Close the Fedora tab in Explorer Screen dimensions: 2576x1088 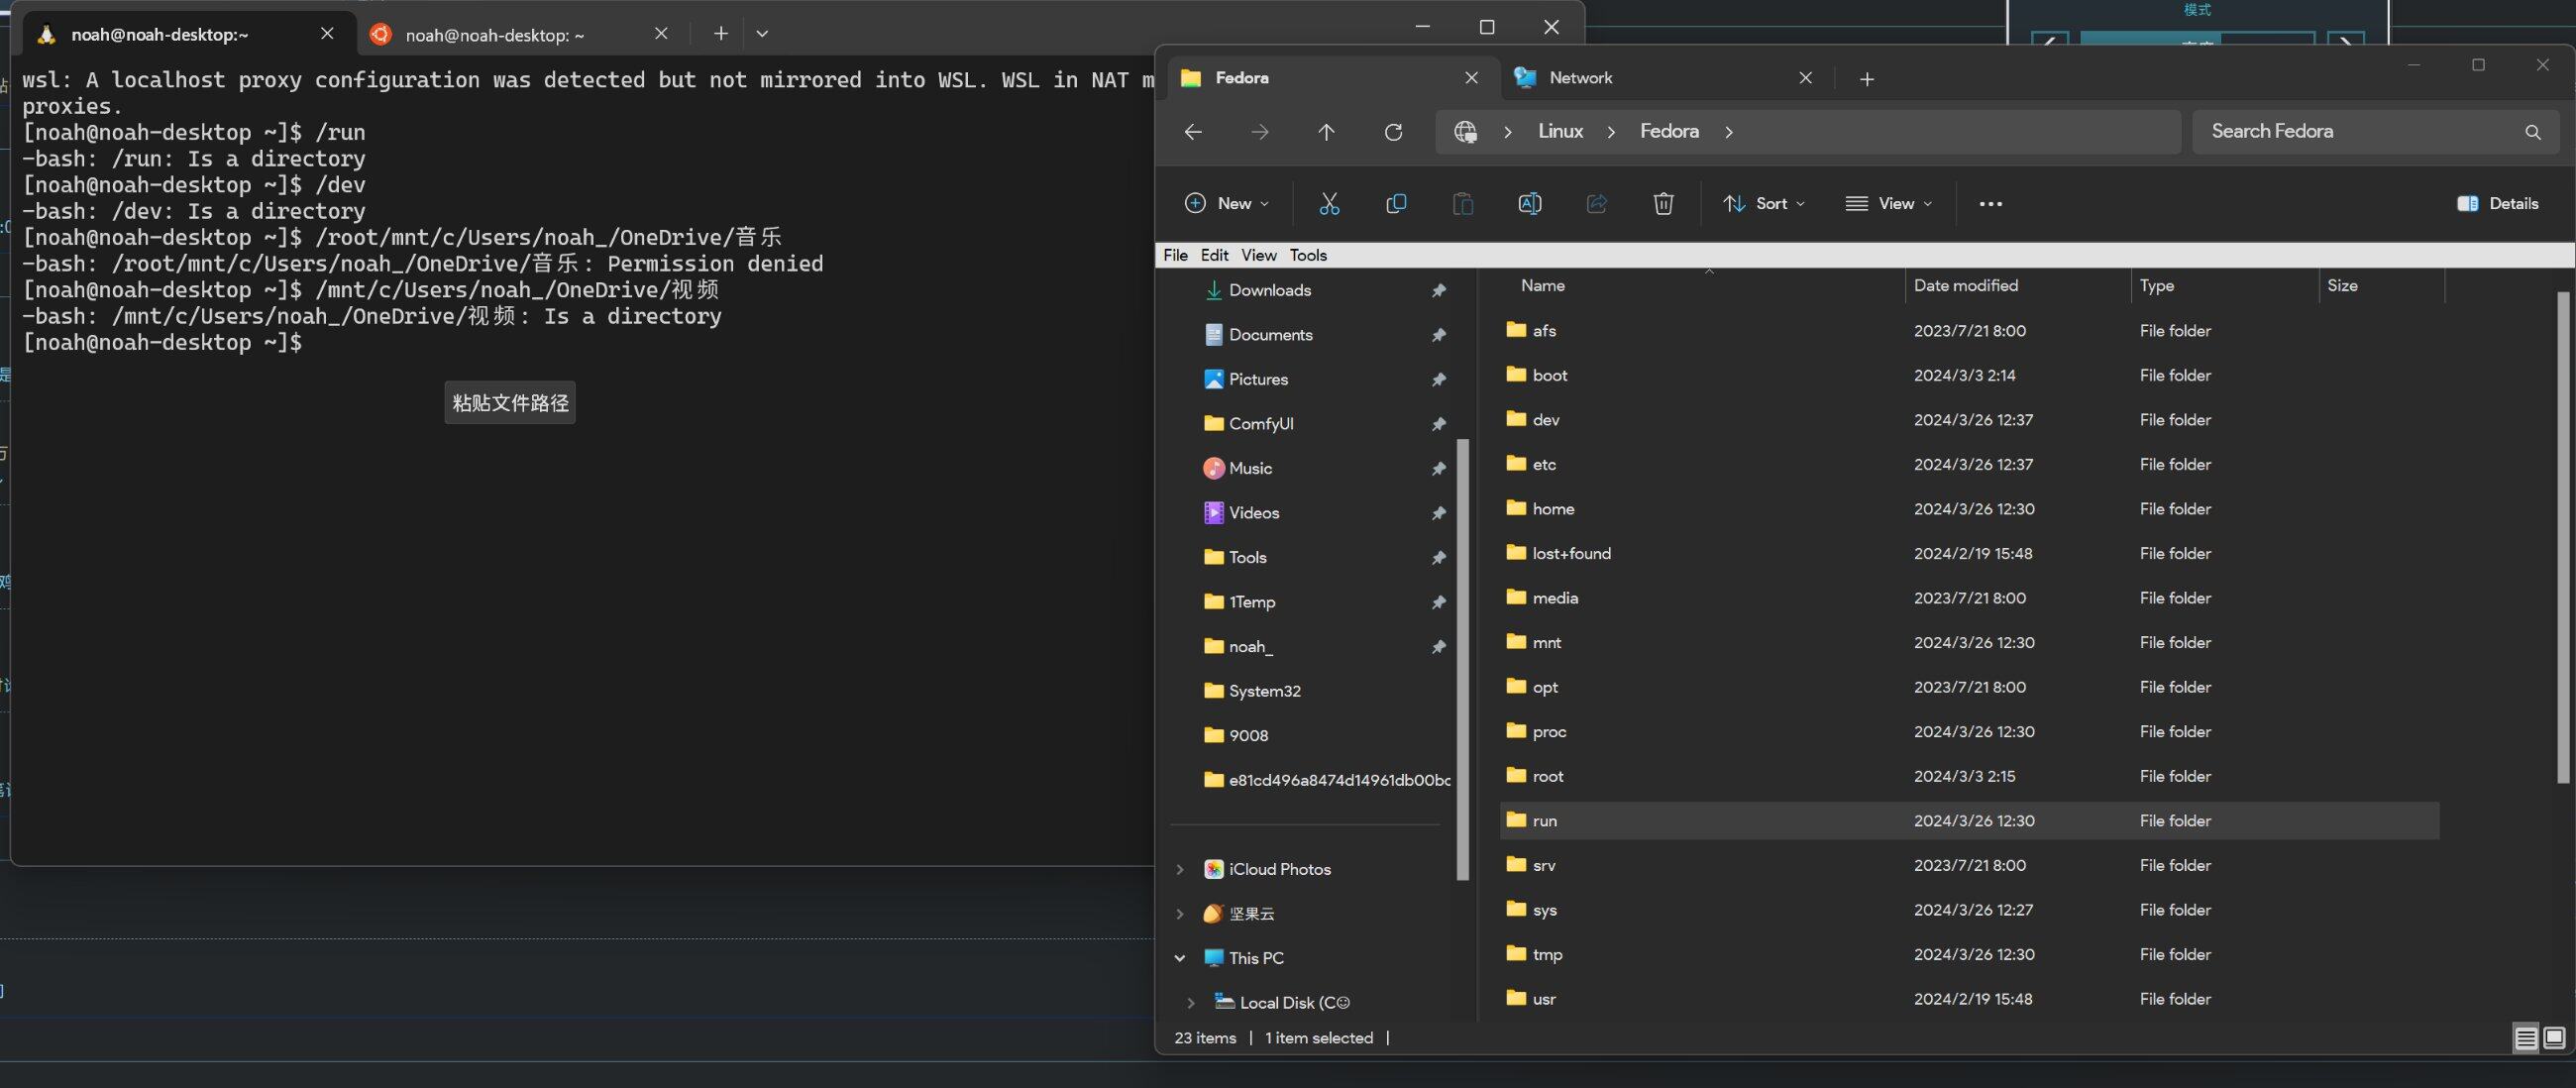coord(1471,77)
